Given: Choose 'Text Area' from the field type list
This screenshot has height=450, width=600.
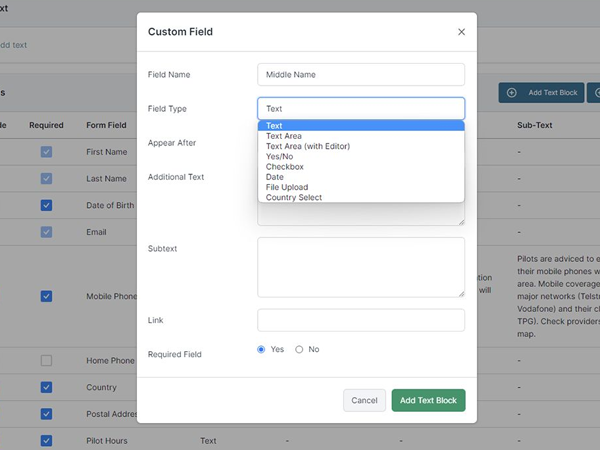Looking at the screenshot, I should 284,136.
